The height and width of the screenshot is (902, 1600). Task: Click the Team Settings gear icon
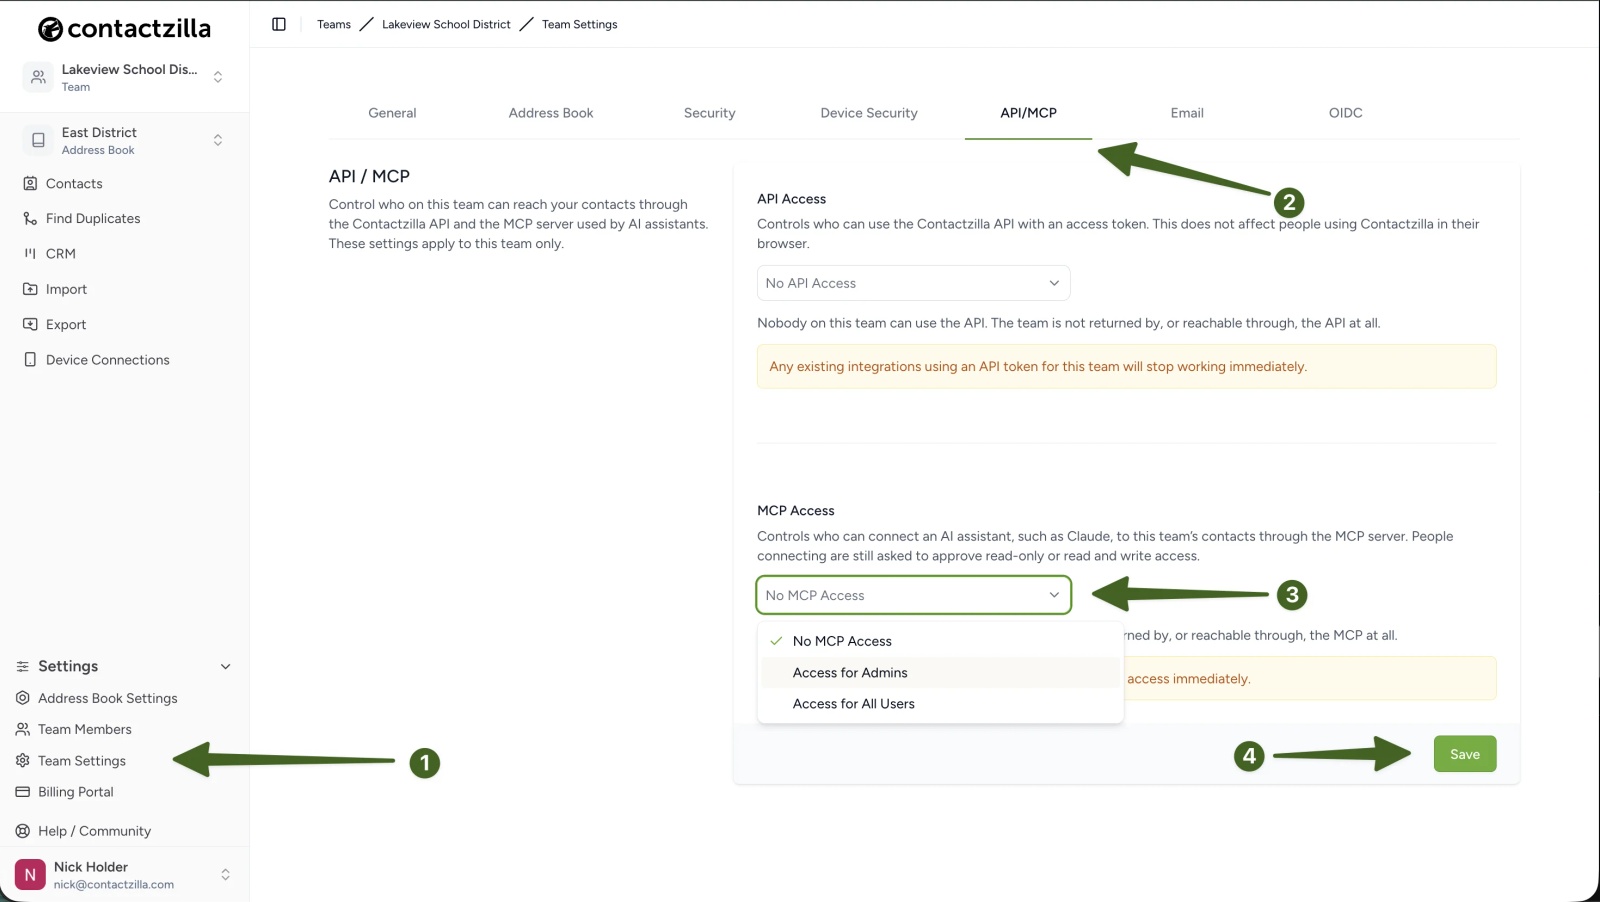point(23,761)
